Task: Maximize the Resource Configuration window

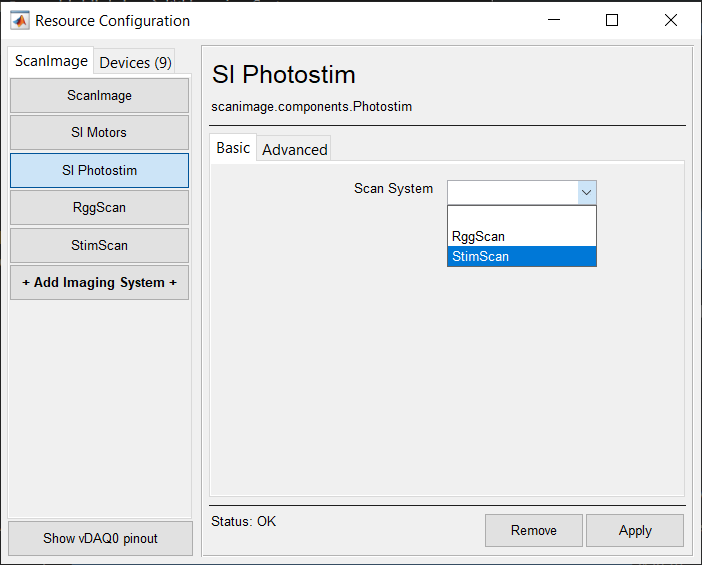Action: (612, 20)
